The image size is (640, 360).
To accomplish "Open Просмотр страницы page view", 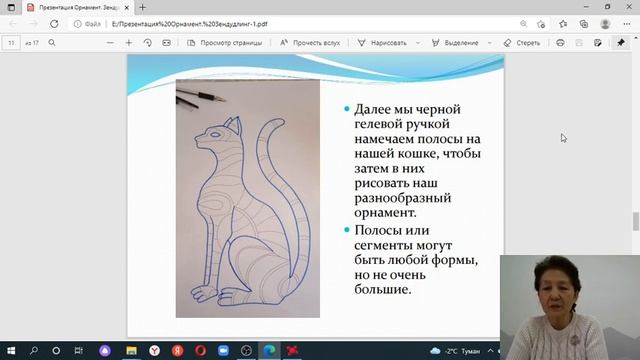I will [224, 43].
